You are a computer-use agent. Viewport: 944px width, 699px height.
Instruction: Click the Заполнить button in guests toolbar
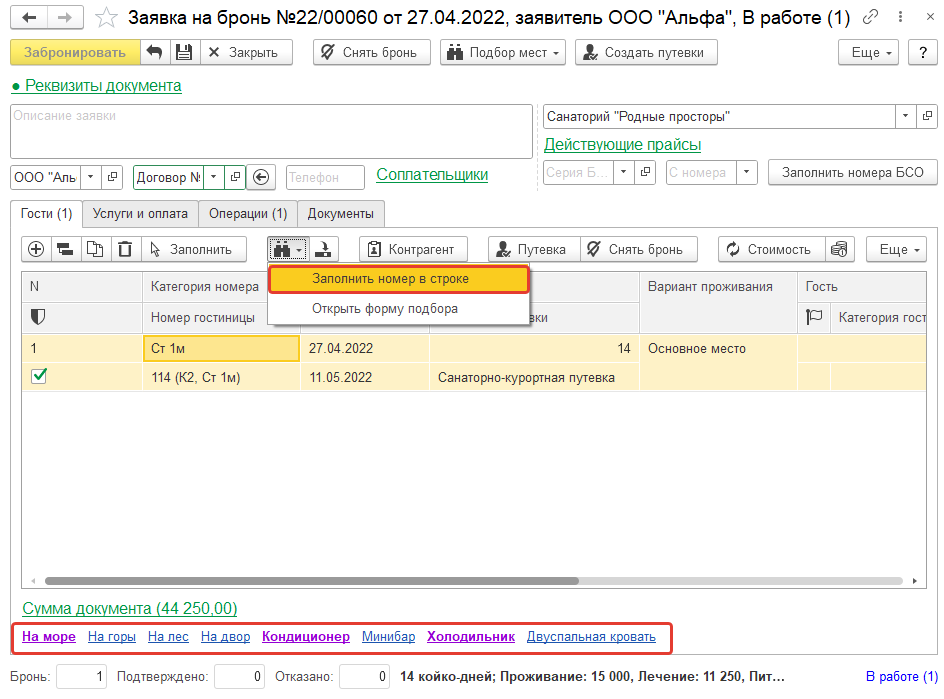pyautogui.click(x=194, y=249)
